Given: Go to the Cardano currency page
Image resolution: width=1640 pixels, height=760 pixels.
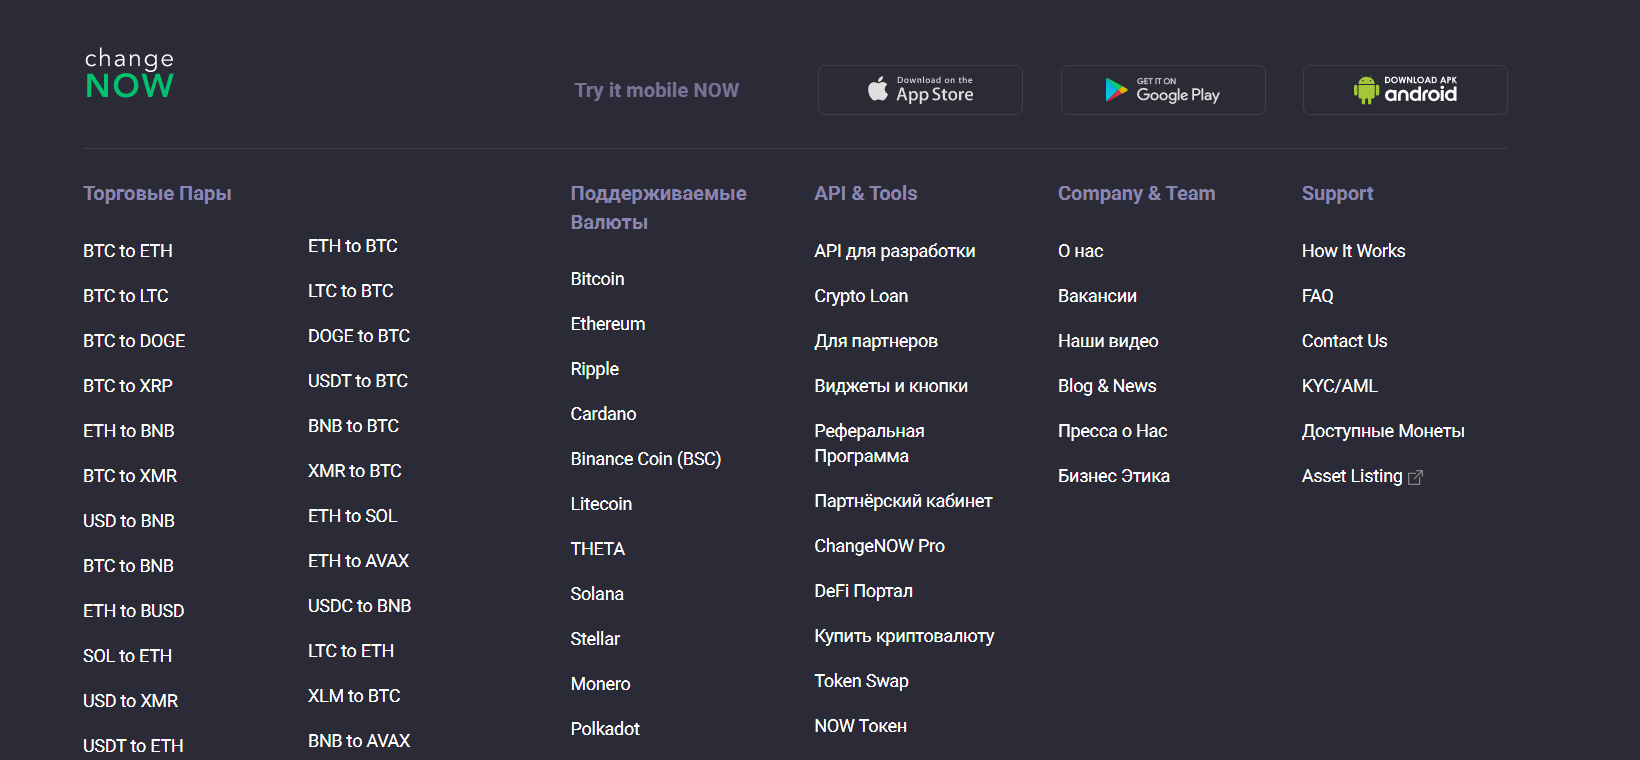Looking at the screenshot, I should (604, 414).
